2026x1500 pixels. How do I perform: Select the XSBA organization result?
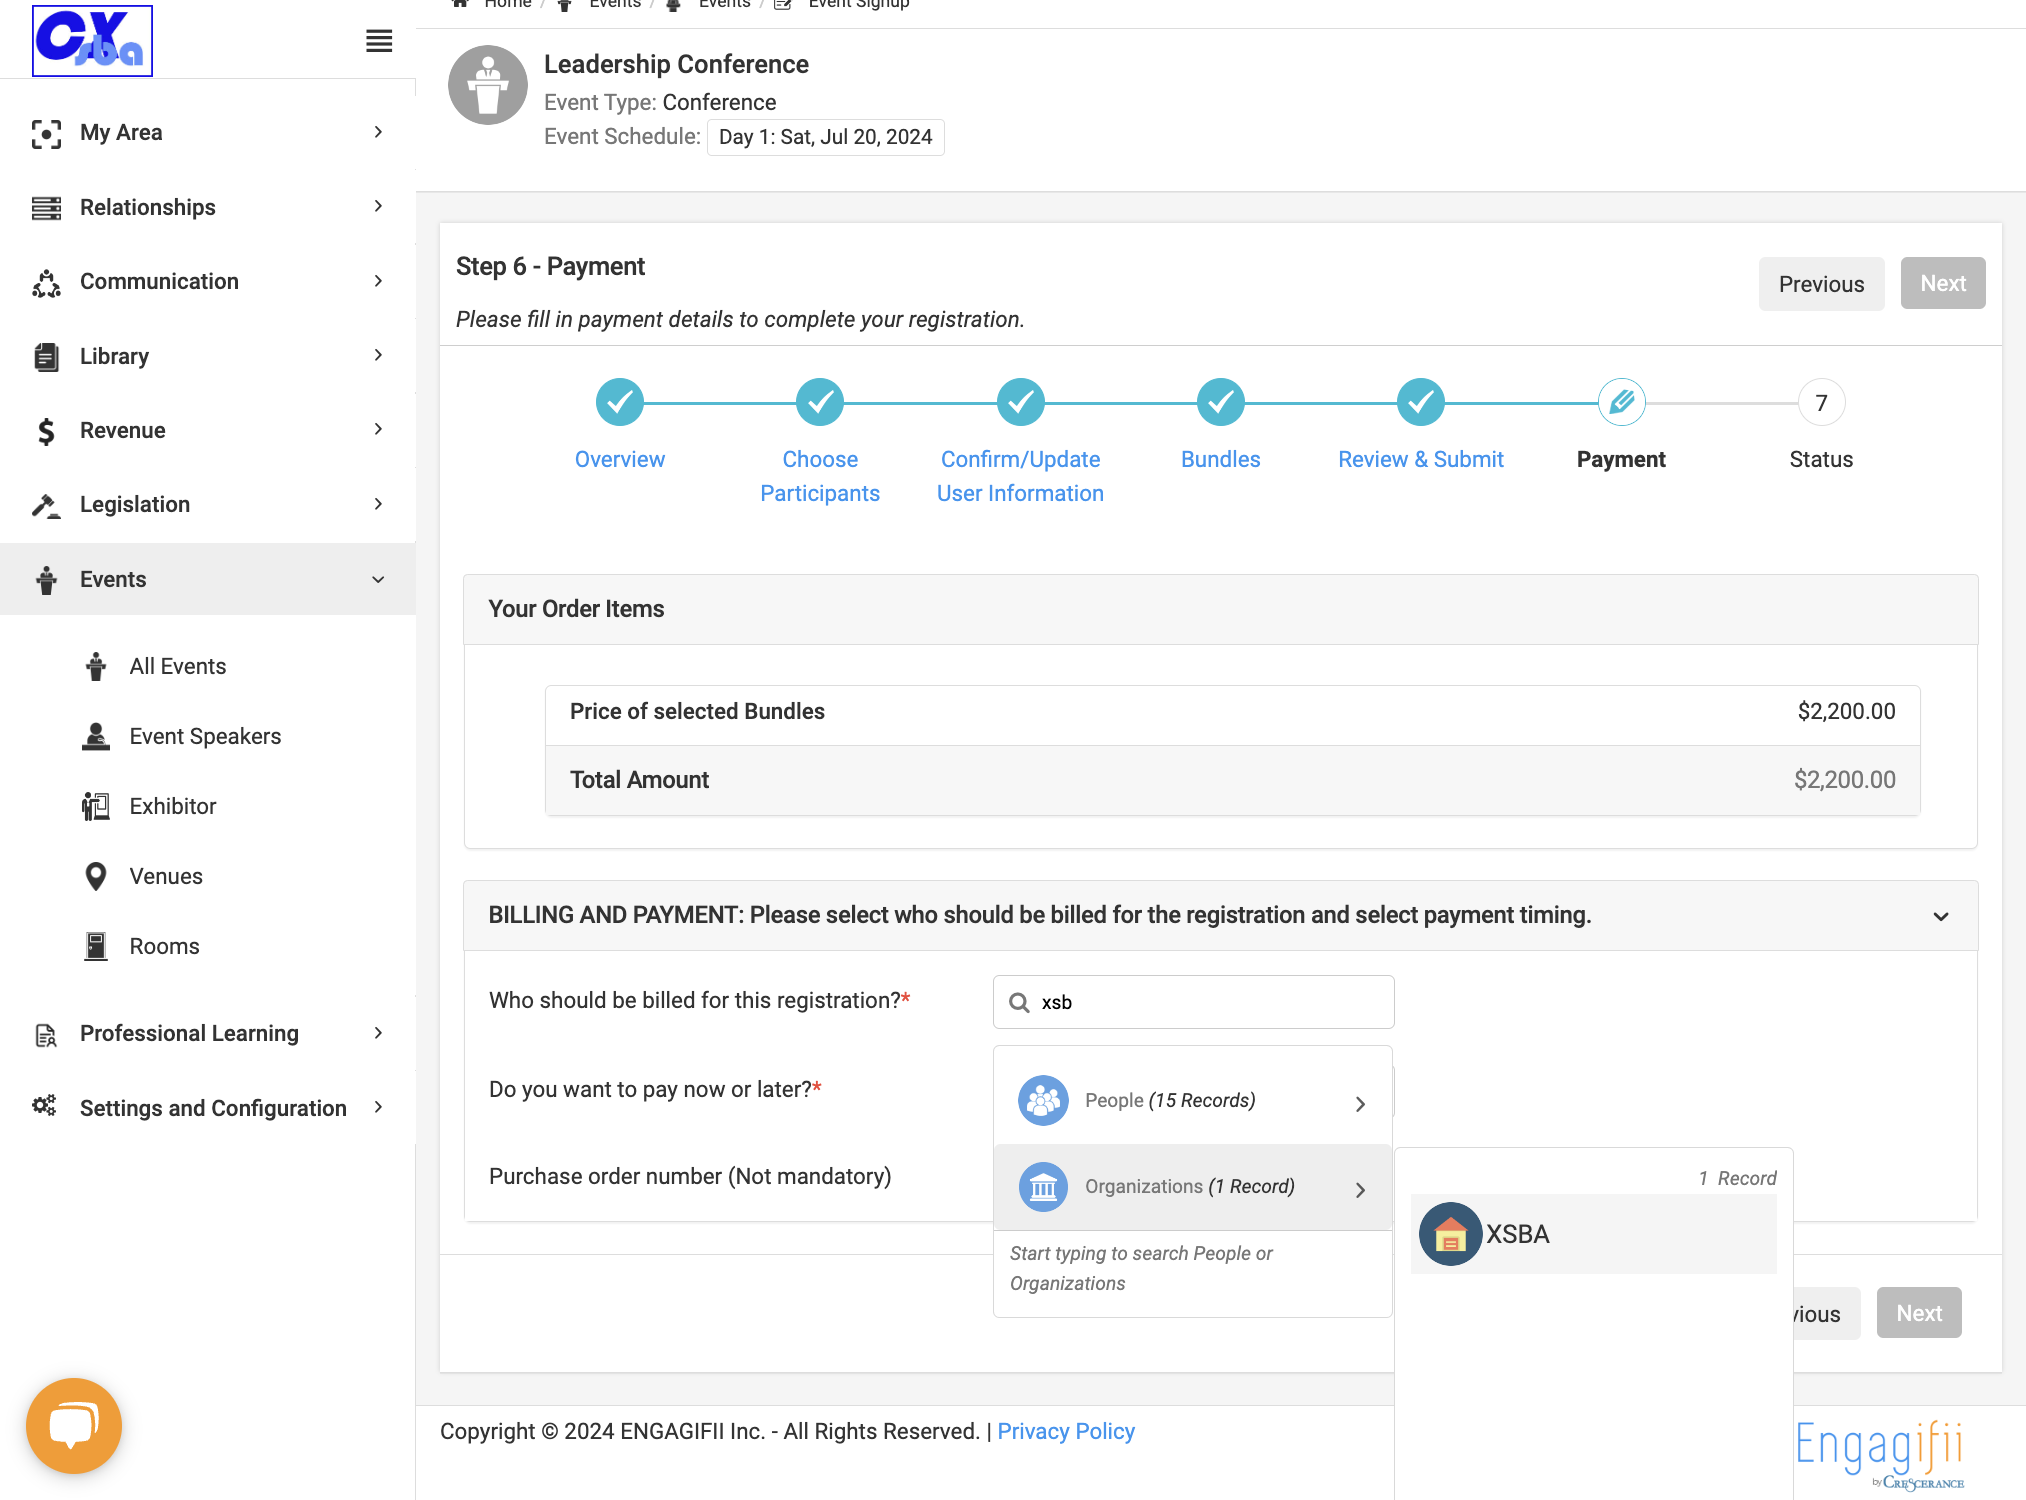(x=1593, y=1234)
